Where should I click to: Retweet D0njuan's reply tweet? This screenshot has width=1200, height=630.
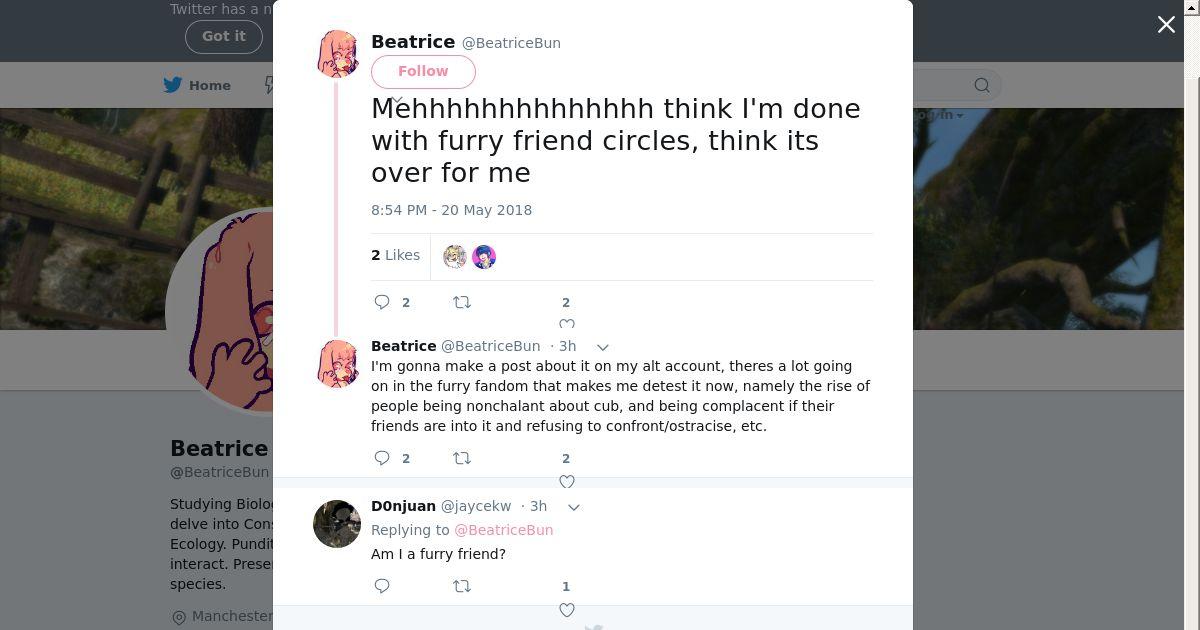pyautogui.click(x=462, y=586)
